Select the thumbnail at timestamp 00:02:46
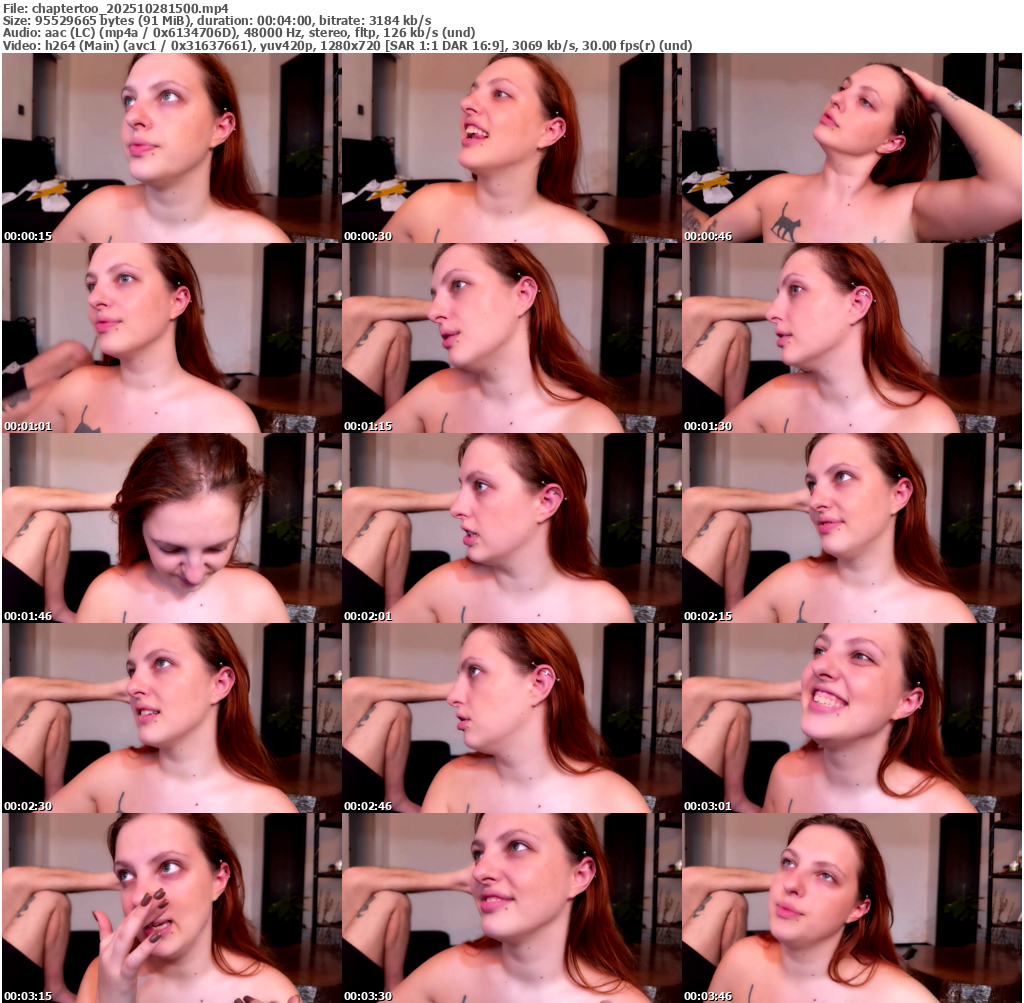This screenshot has height=1003, width=1024. pyautogui.click(x=511, y=718)
